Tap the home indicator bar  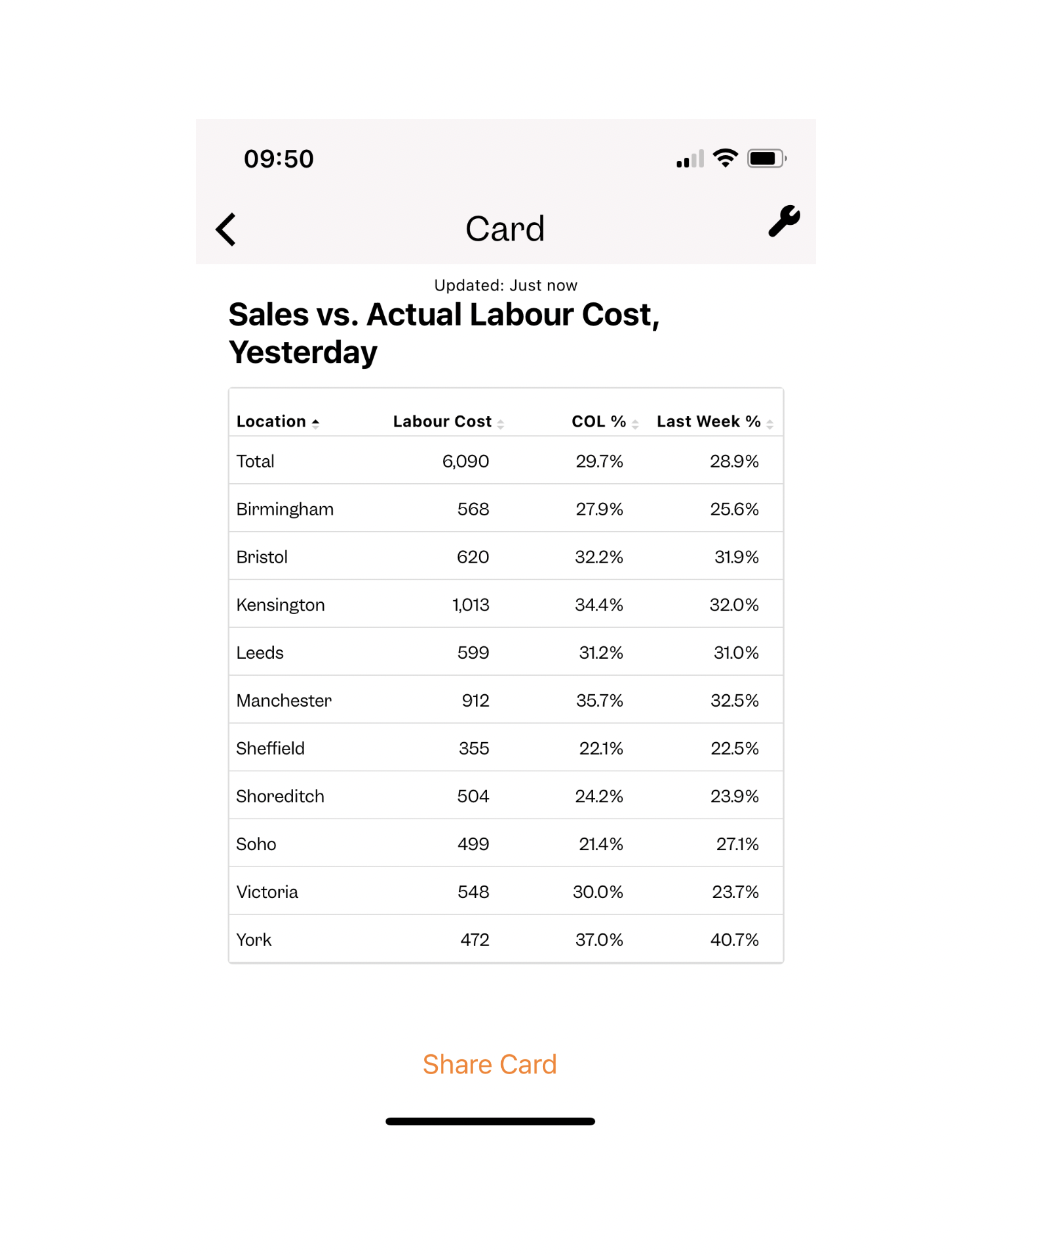point(490,1121)
